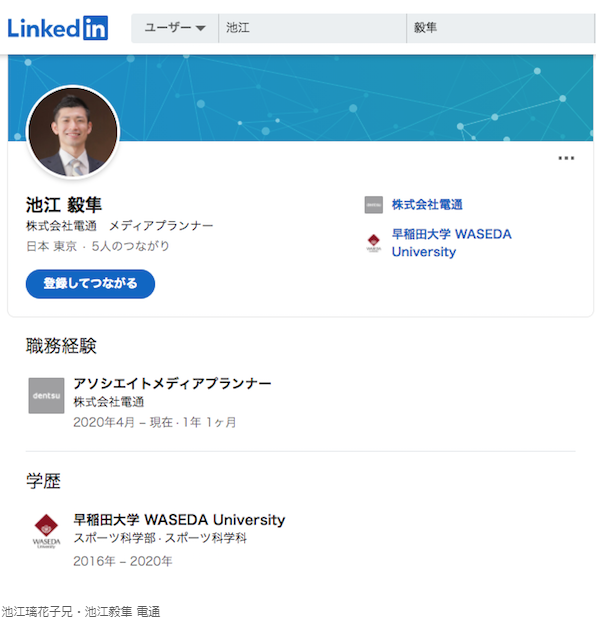Click the last name field containing 毅隼
This screenshot has width=598, height=628.
(x=501, y=28)
